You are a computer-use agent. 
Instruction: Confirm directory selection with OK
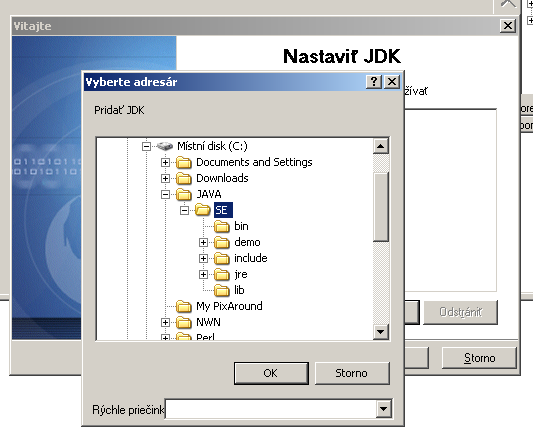pyautogui.click(x=271, y=373)
